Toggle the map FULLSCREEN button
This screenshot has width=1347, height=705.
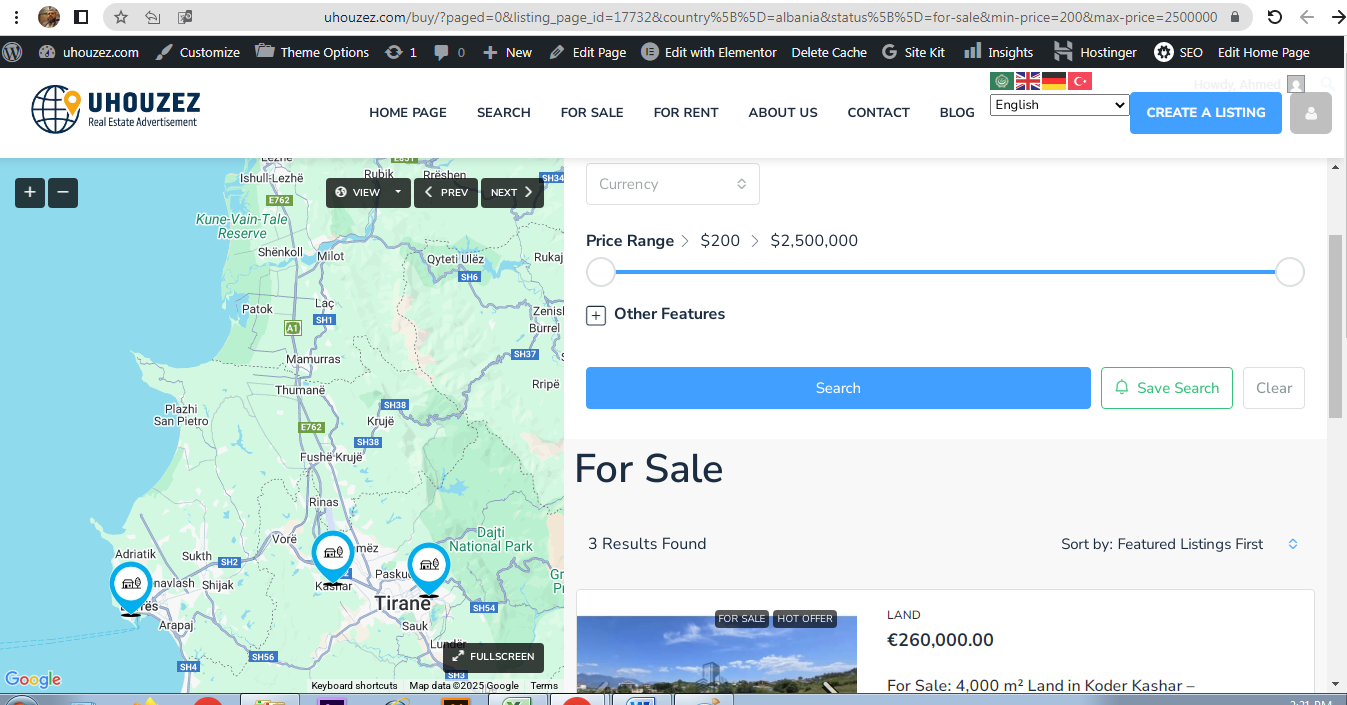(x=493, y=657)
